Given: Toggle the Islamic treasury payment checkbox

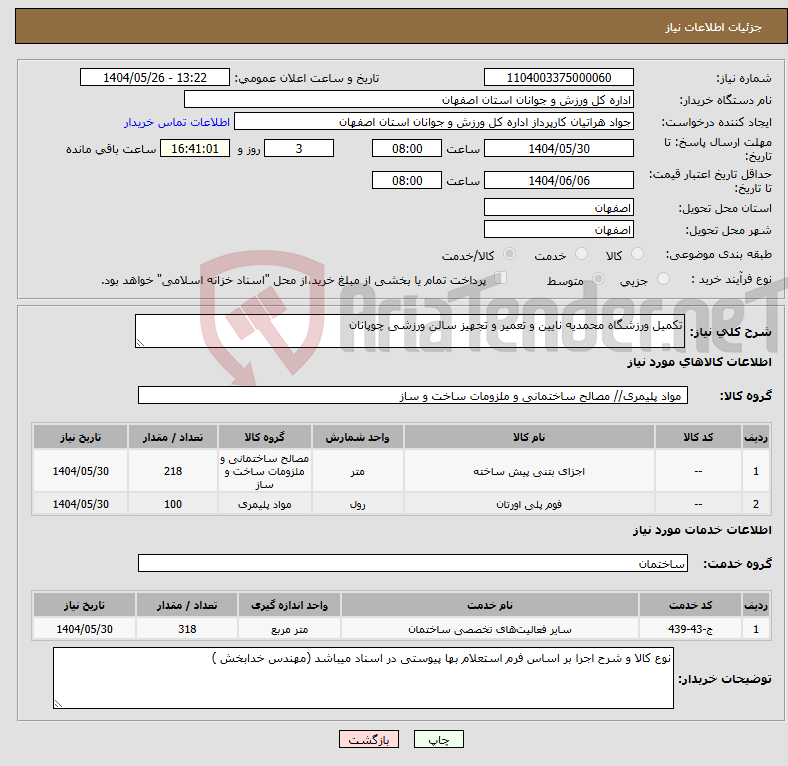Looking at the screenshot, I should [501, 278].
